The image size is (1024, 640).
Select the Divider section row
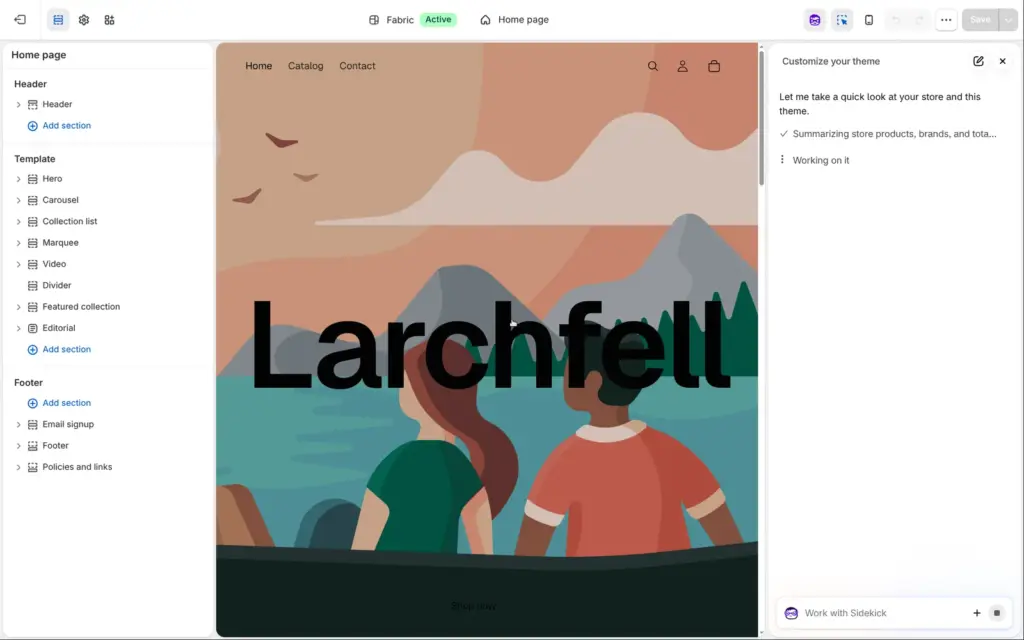108,285
